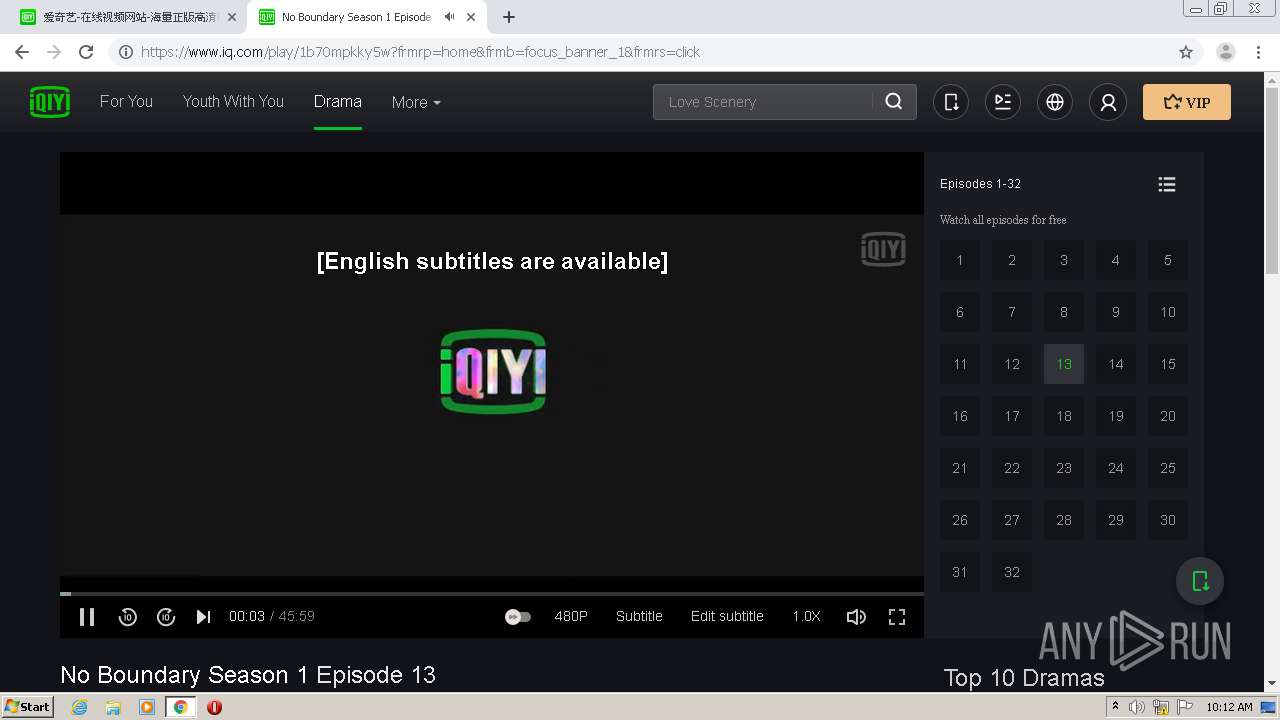Select episode 27
1280x720 pixels.
click(1012, 520)
